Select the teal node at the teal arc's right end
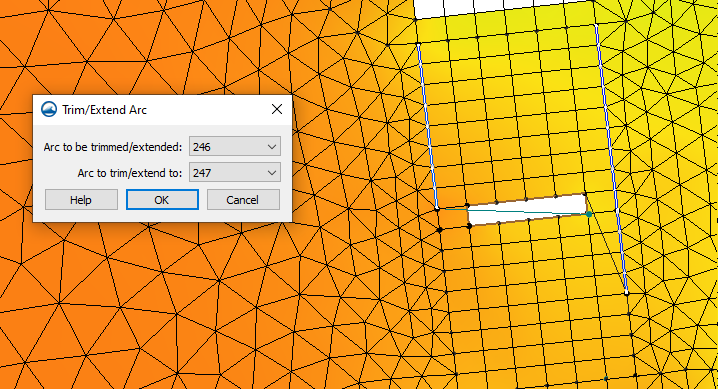The width and height of the screenshot is (718, 389). [x=589, y=214]
